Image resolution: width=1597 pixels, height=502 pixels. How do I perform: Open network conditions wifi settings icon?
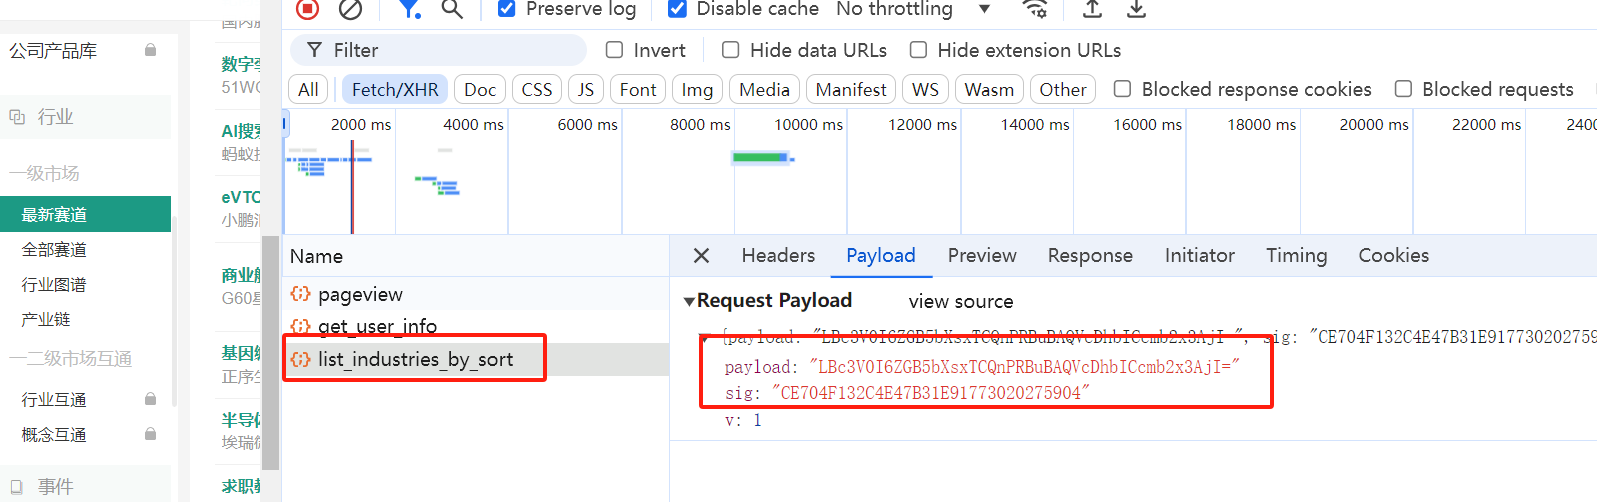1035,9
